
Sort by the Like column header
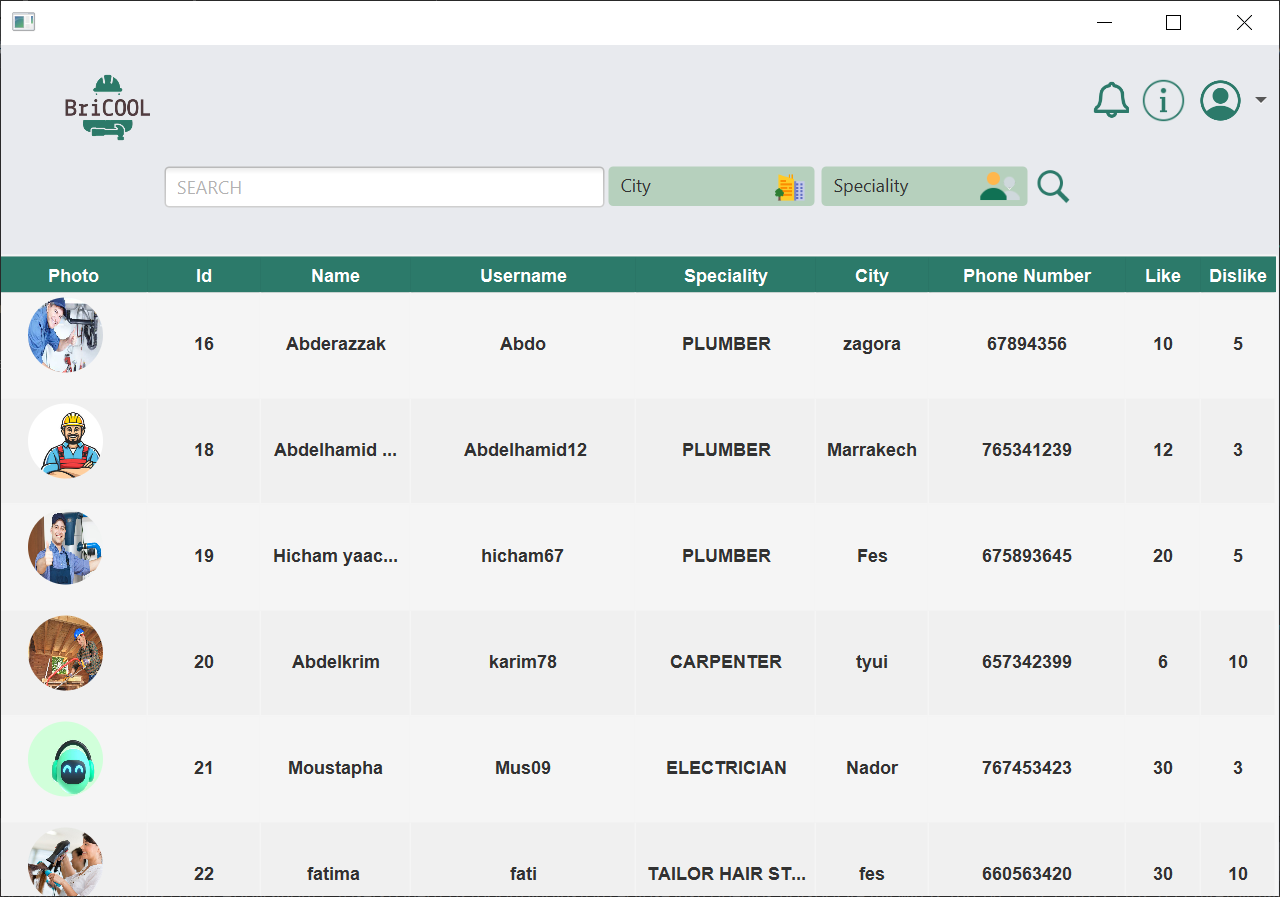tap(1163, 276)
